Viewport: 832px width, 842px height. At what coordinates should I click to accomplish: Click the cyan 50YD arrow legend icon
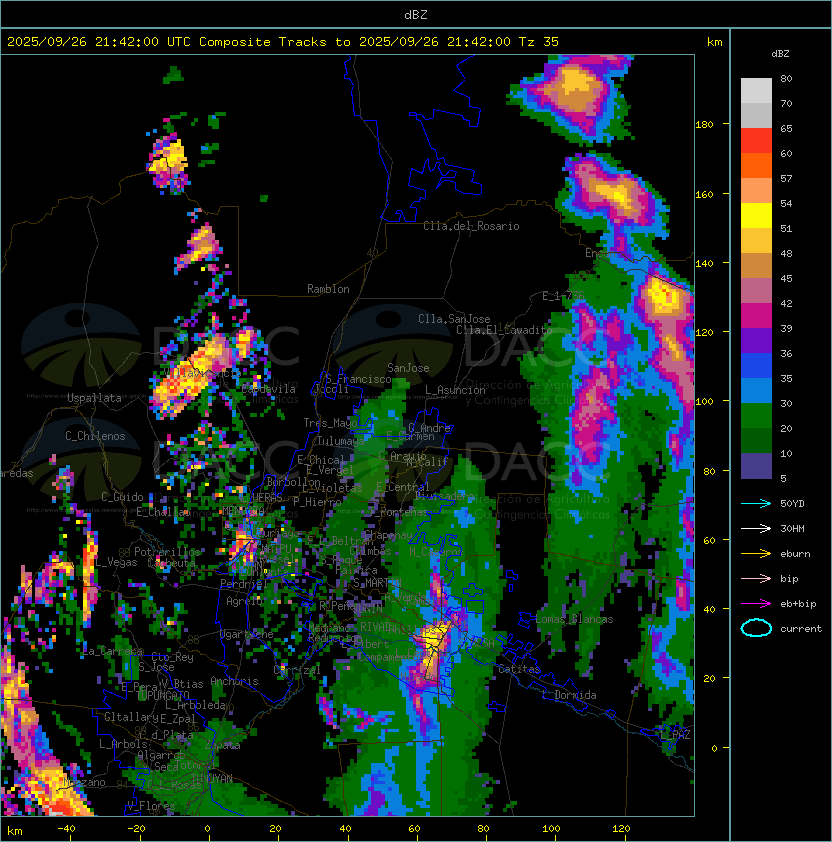point(756,503)
